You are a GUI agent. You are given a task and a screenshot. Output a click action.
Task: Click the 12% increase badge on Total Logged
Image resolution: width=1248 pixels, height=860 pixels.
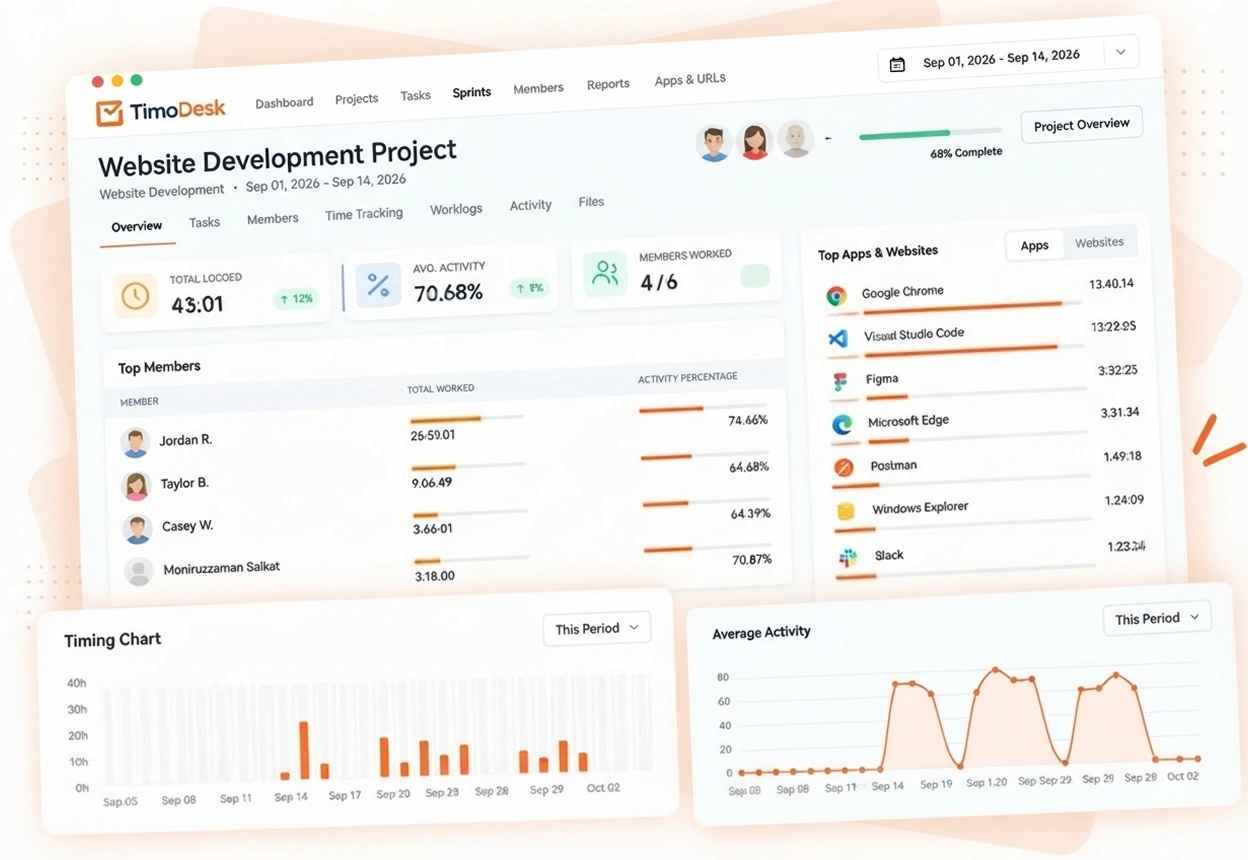[296, 298]
